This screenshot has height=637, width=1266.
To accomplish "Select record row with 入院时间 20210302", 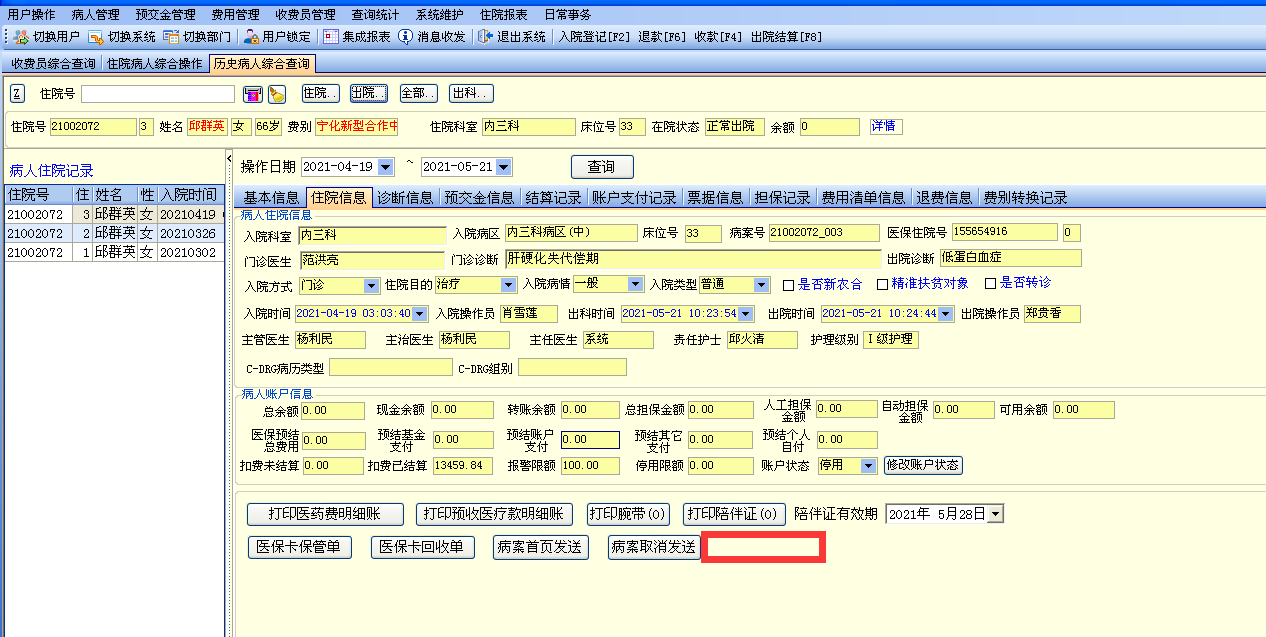I will [114, 252].
